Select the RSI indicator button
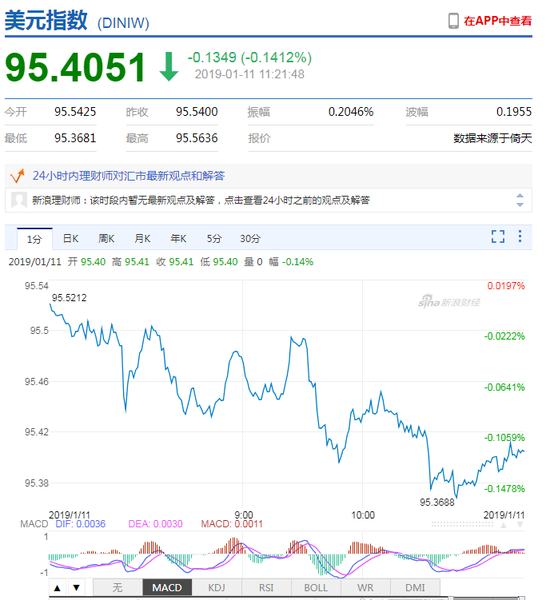Screen dimensions: 550x600 [x=266, y=587]
